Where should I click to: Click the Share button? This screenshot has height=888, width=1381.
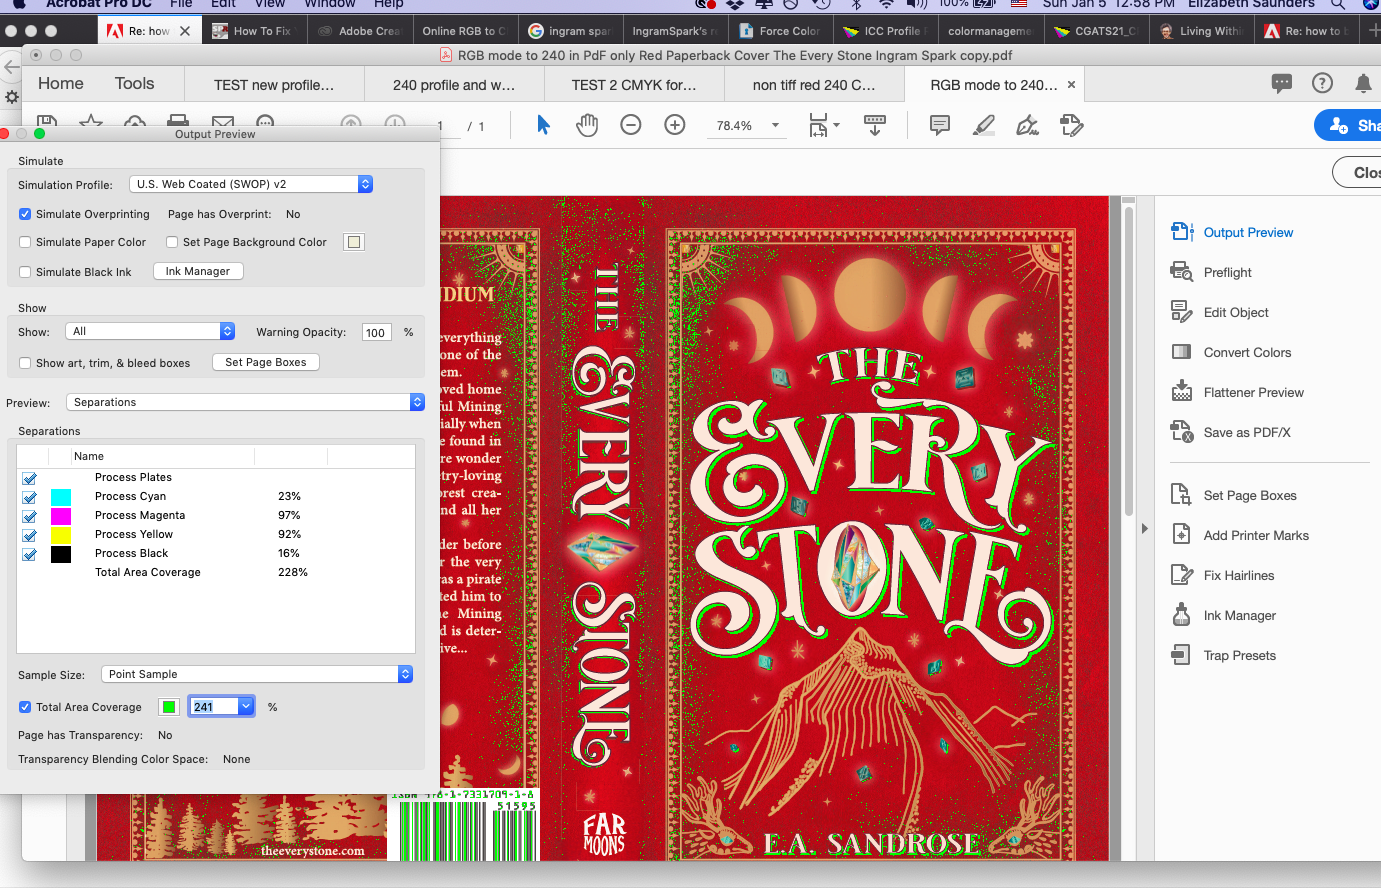pyautogui.click(x=1349, y=125)
